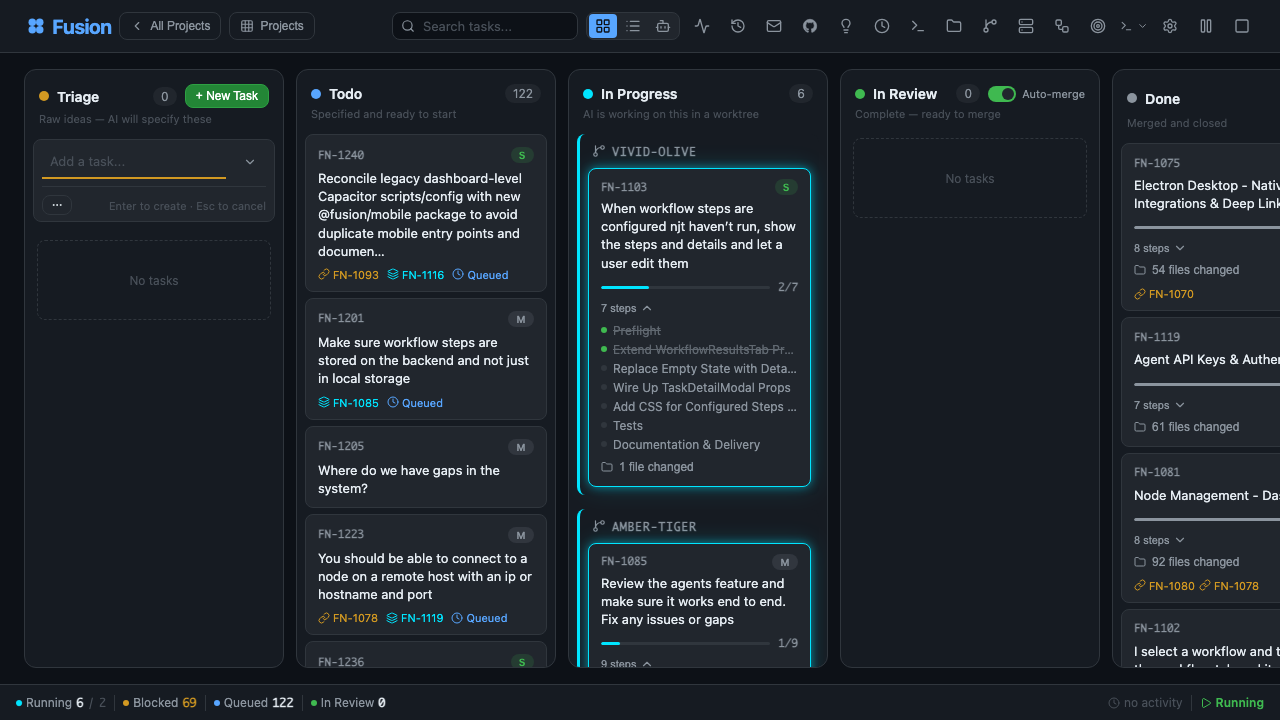Open dependency link FN-1080
1280x720 pixels.
(x=1165, y=586)
